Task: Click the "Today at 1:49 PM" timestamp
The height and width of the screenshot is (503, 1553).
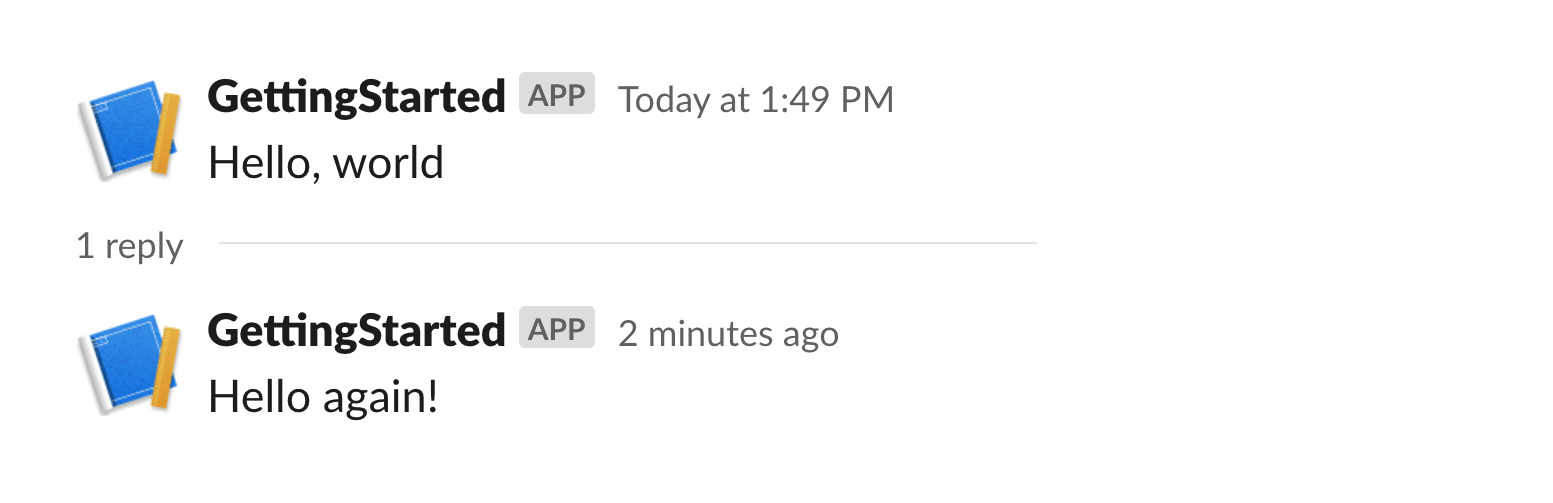Action: [x=756, y=99]
